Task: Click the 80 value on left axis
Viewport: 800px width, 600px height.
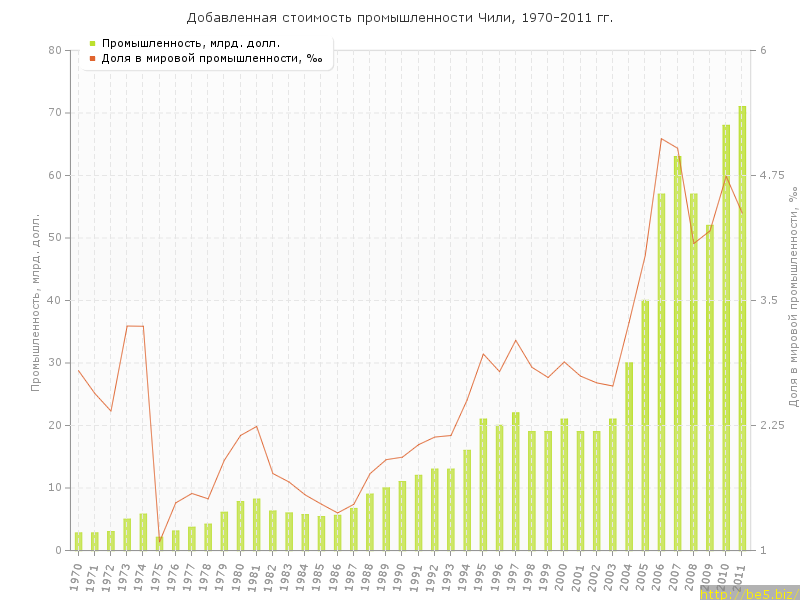Action: (54, 50)
